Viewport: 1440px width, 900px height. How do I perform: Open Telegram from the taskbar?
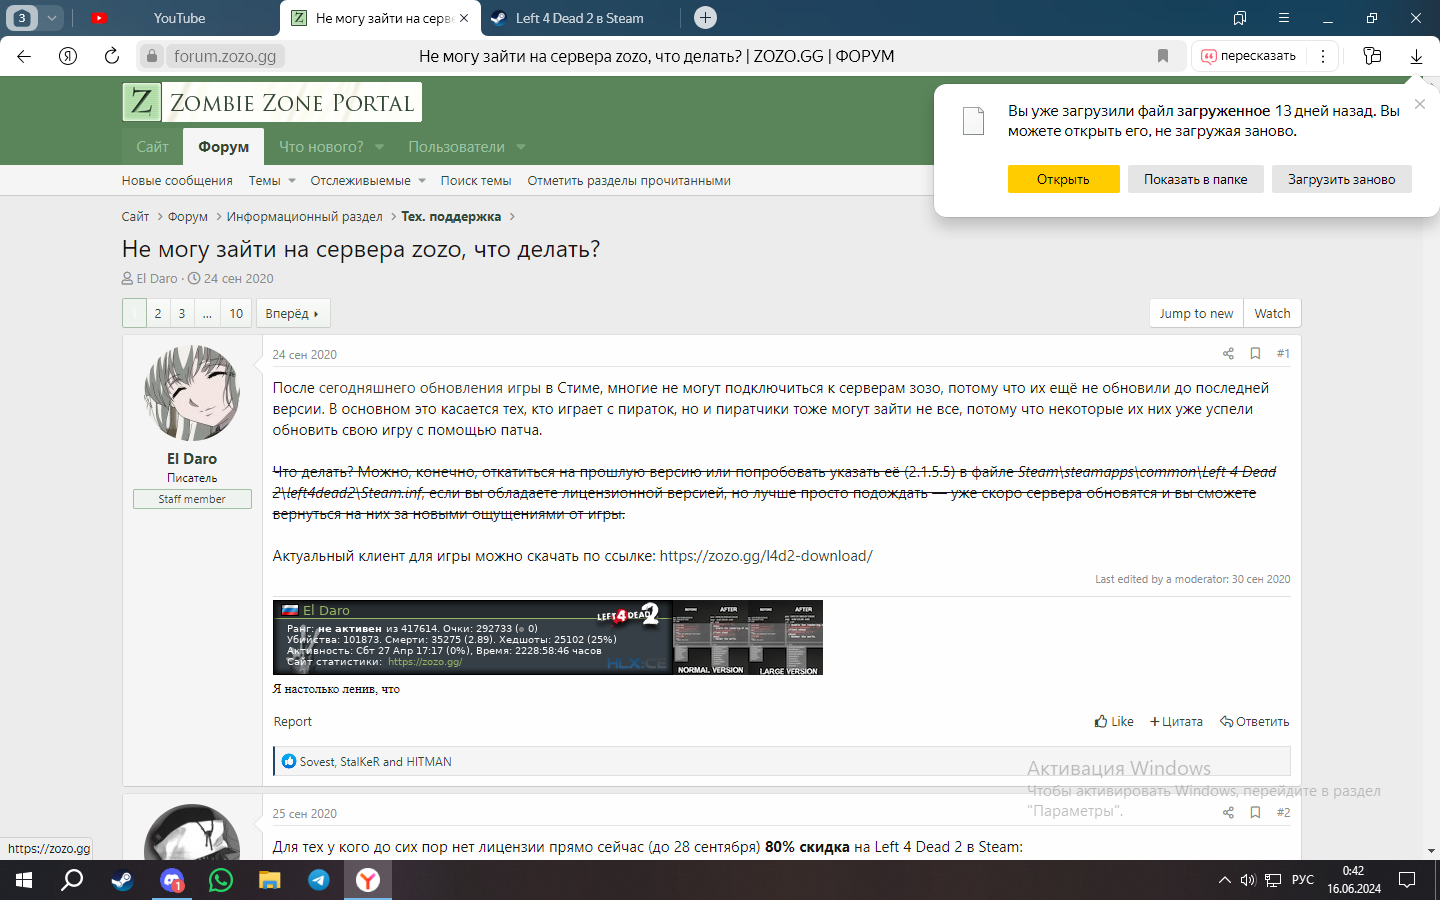[x=319, y=880]
